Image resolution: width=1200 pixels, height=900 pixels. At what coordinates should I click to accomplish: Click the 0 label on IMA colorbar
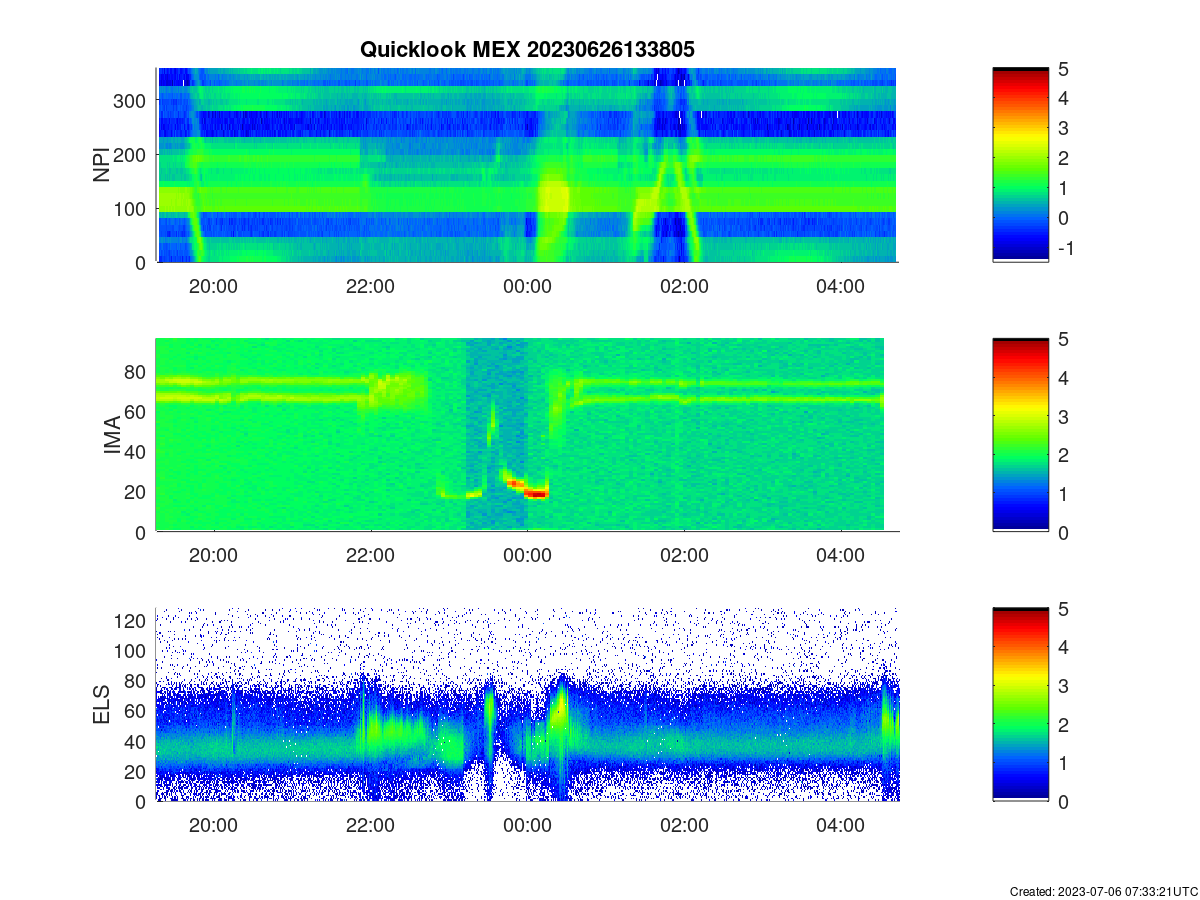pos(1063,533)
